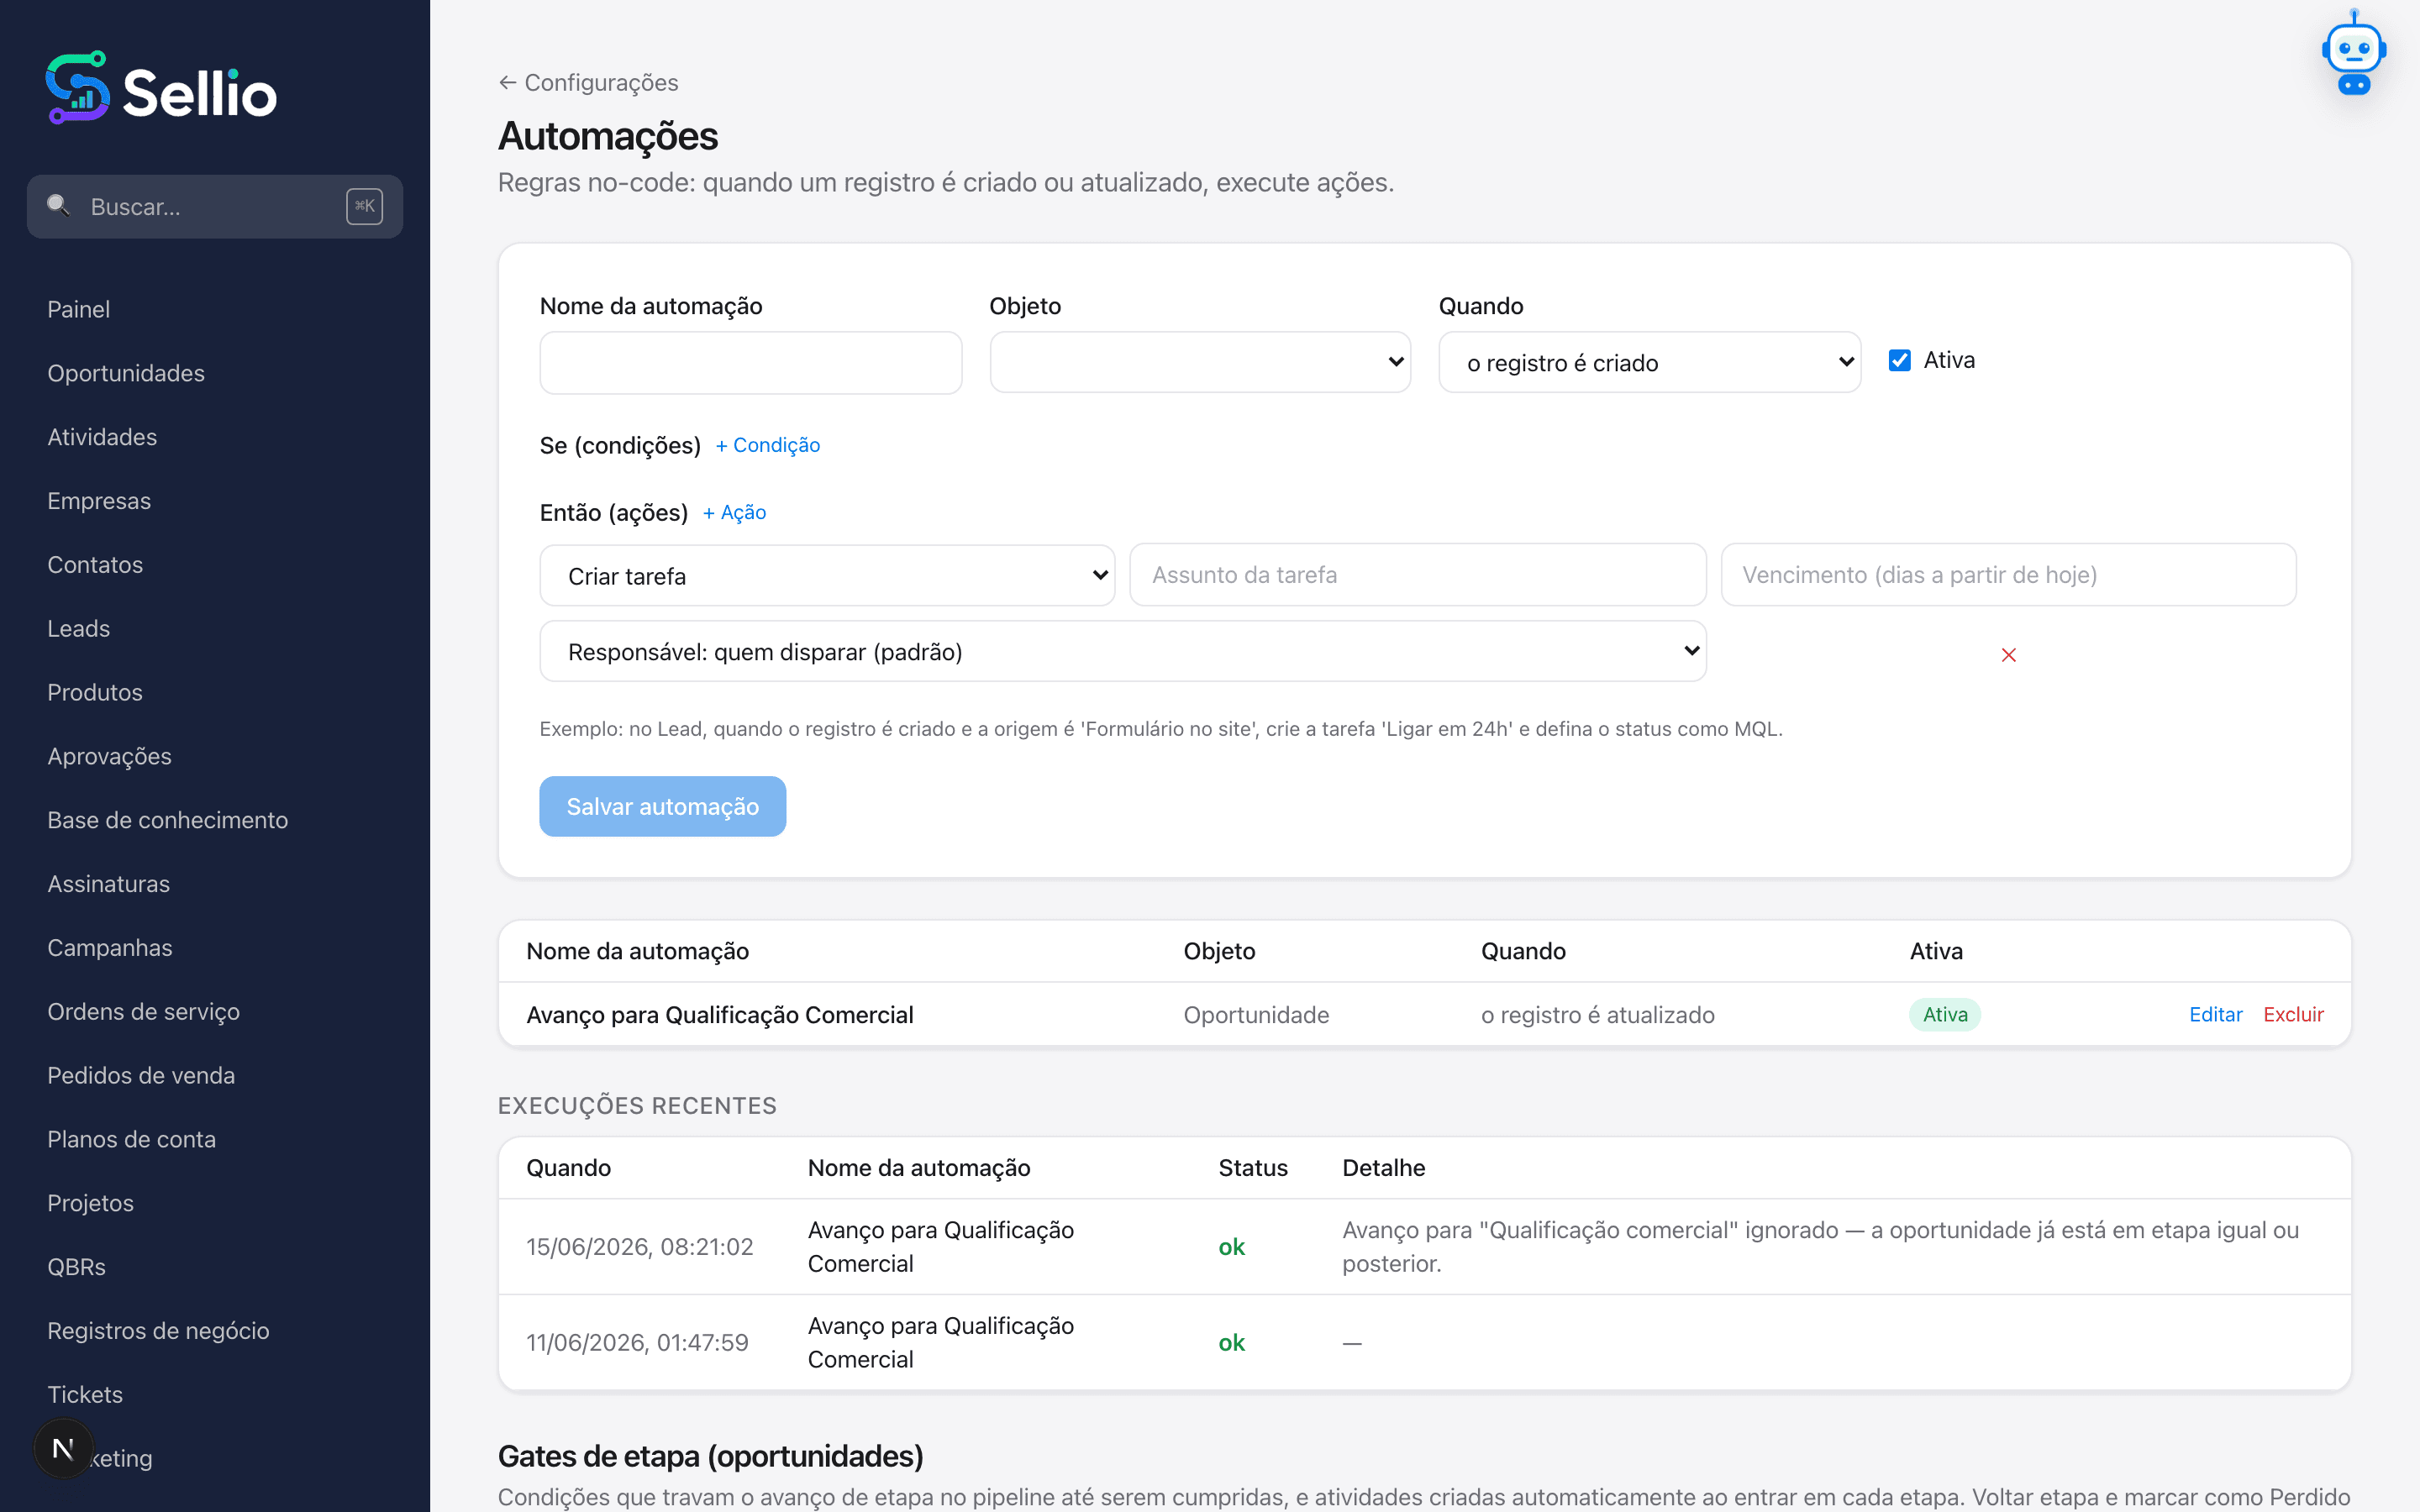Select automation name Avanço para Qualificação Comercial row
The height and width of the screenshot is (1512, 2420).
point(720,1015)
